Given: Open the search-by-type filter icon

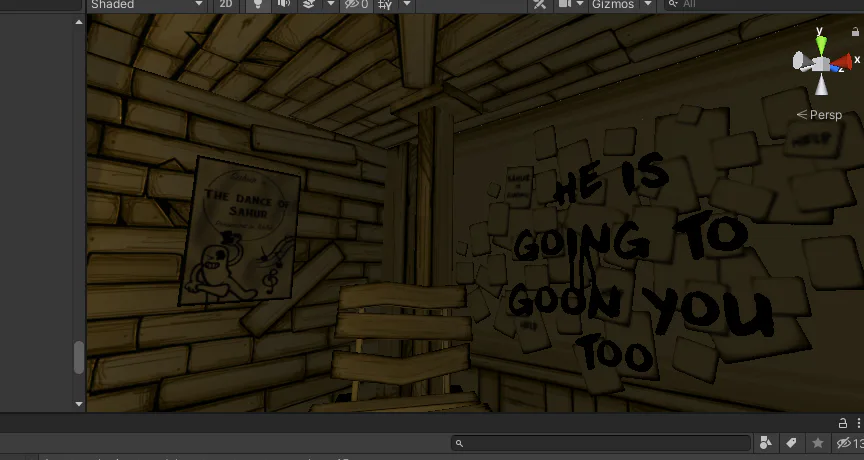Looking at the screenshot, I should (x=765, y=442).
